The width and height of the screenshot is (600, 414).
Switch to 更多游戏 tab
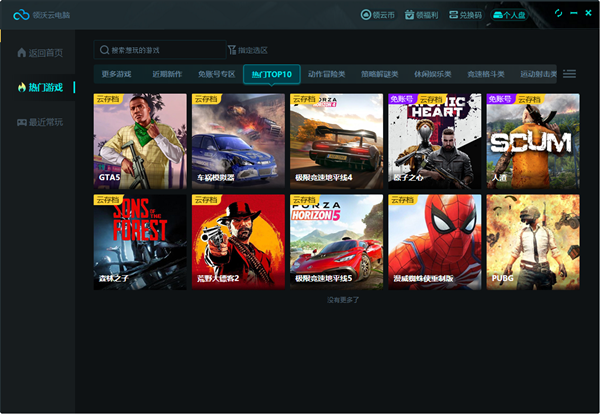(x=116, y=74)
